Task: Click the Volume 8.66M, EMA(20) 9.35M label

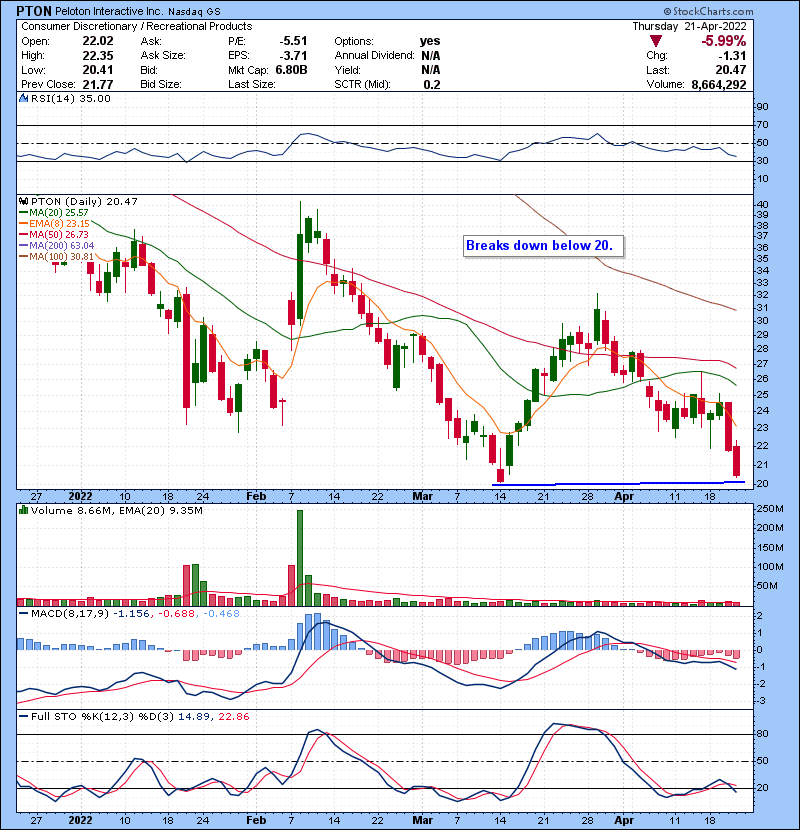Action: click(116, 510)
